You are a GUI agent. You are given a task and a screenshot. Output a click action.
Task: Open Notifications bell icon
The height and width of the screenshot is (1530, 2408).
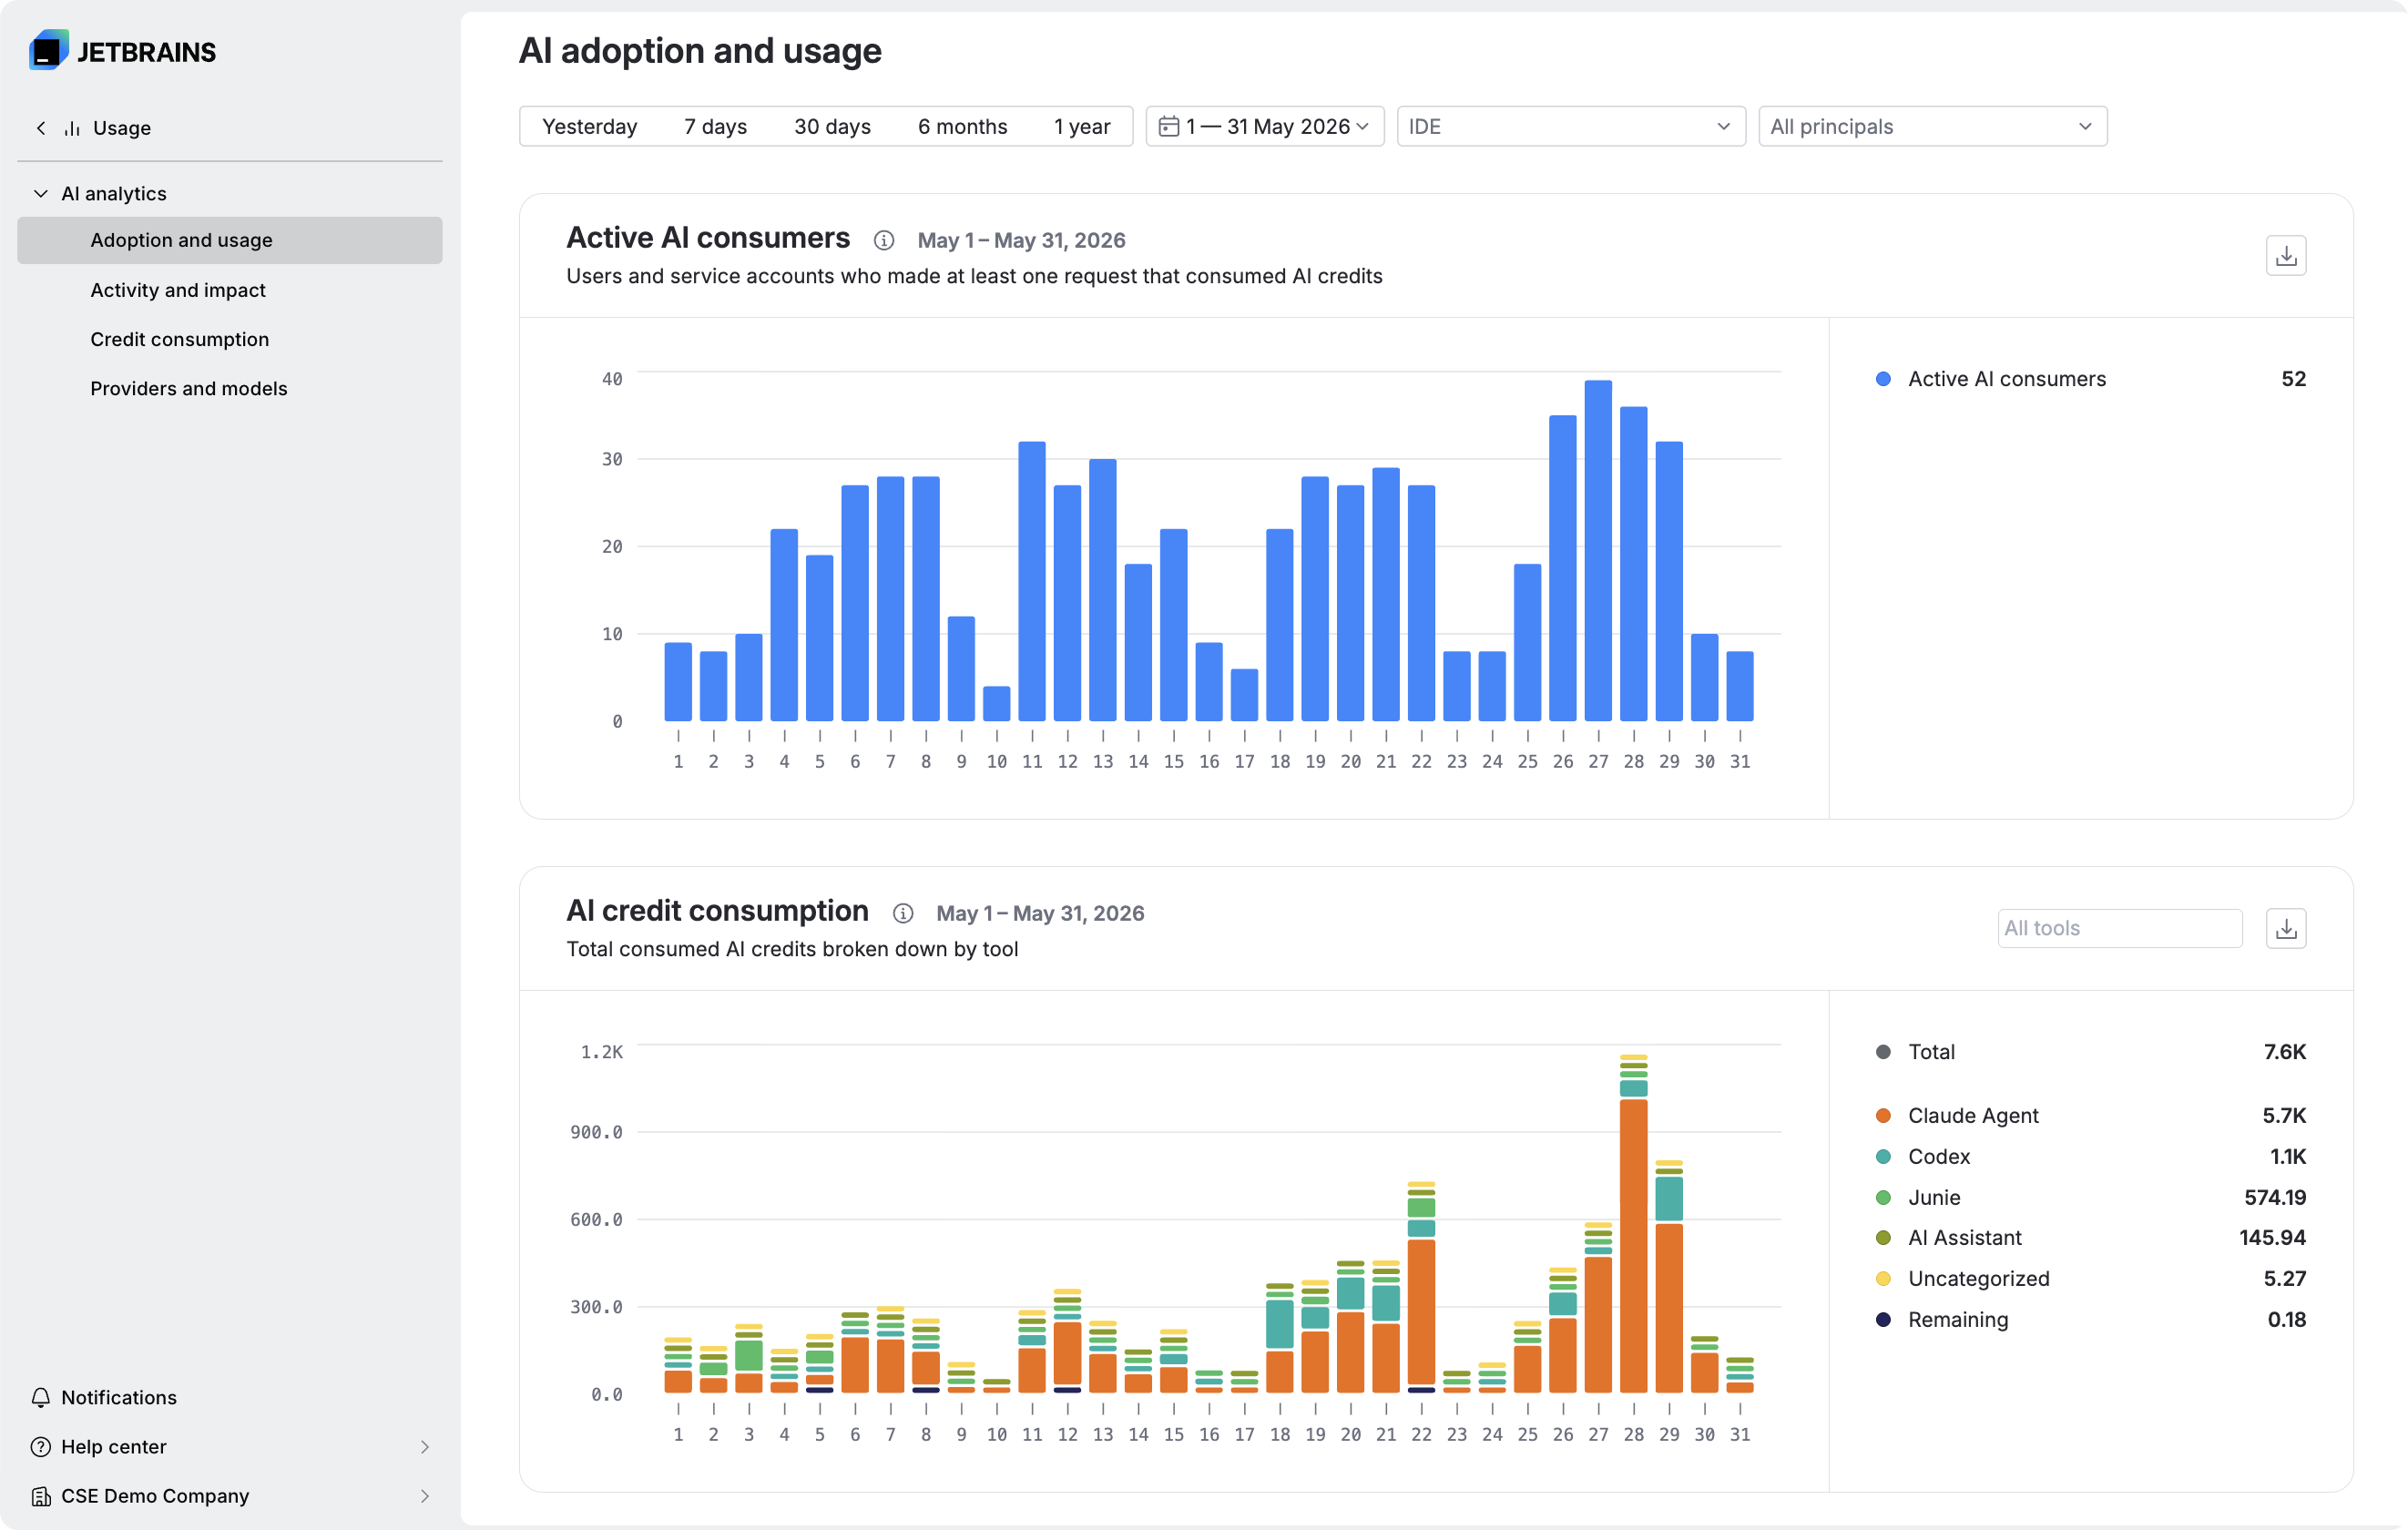click(x=40, y=1397)
